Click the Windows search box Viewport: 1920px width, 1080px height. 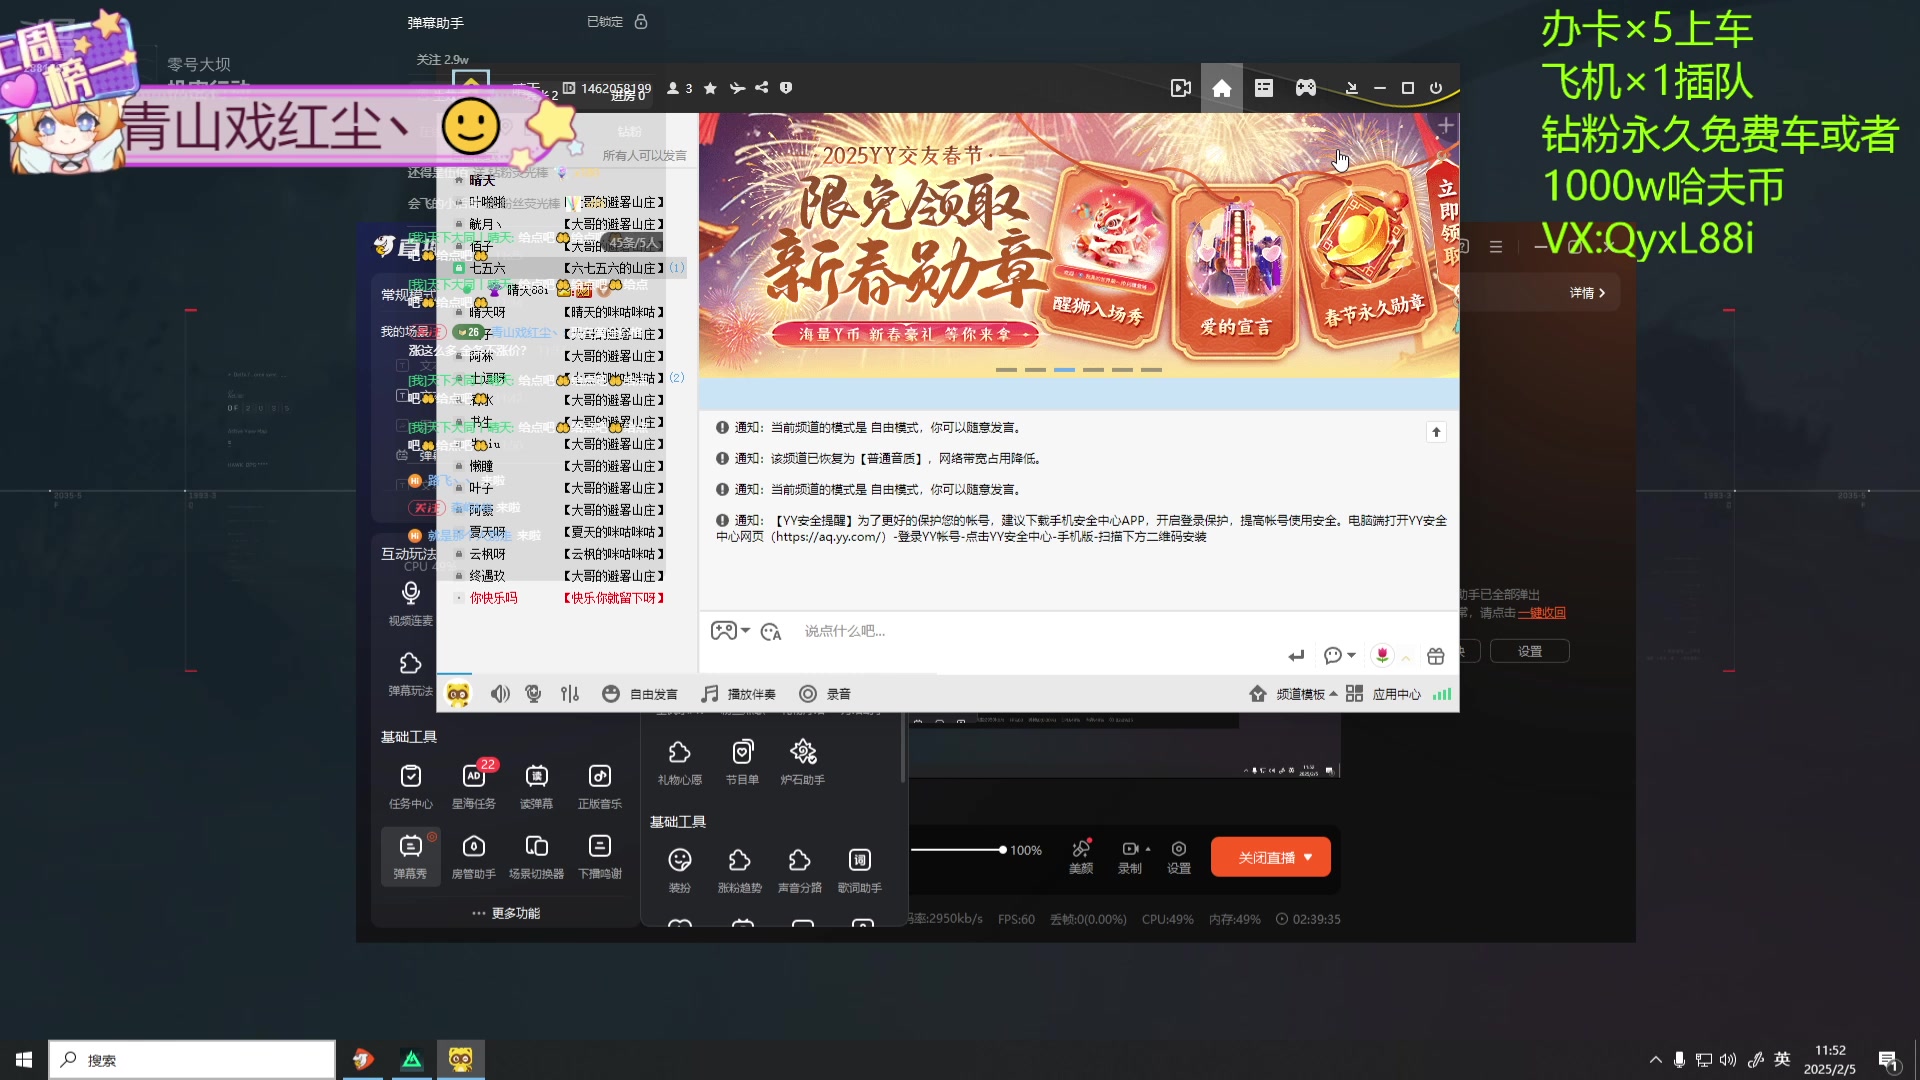pyautogui.click(x=192, y=1060)
